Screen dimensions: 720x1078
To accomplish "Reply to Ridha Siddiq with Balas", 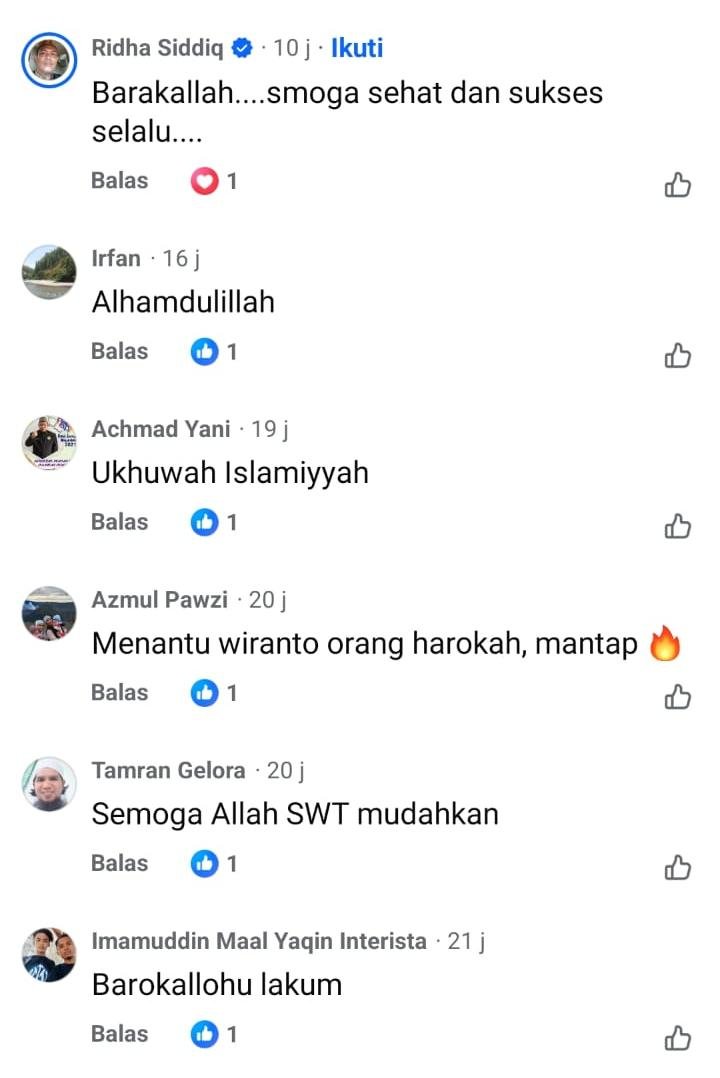I will click(120, 181).
